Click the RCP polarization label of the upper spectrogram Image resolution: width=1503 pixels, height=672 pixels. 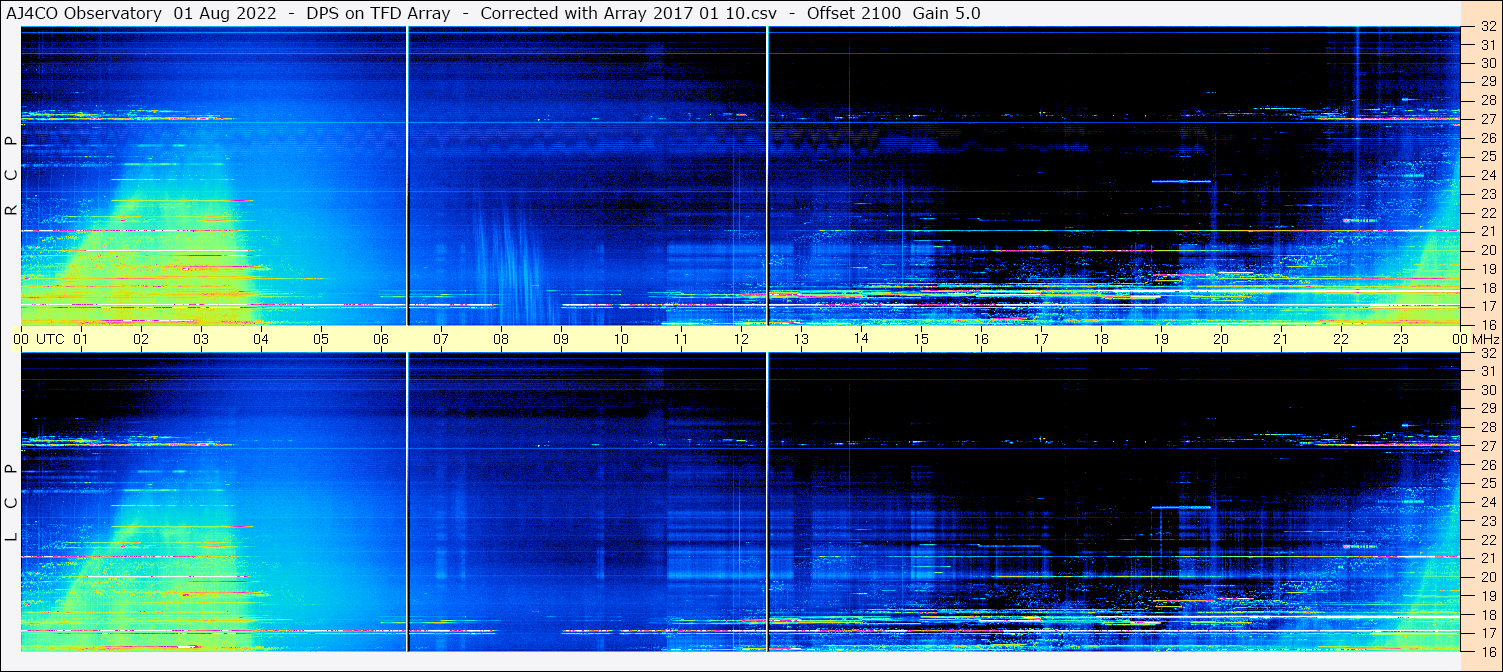11,176
